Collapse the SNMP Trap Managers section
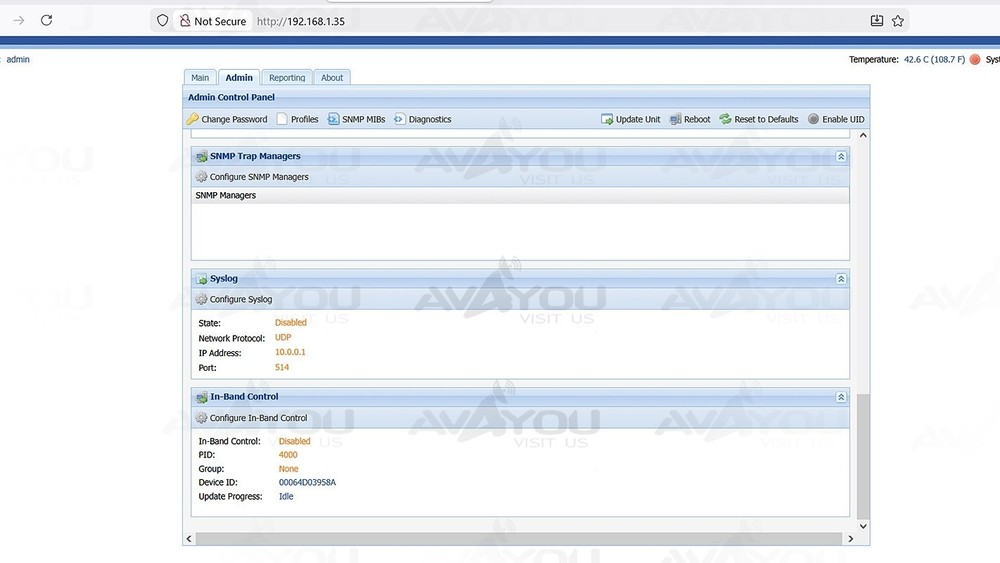 pos(841,157)
